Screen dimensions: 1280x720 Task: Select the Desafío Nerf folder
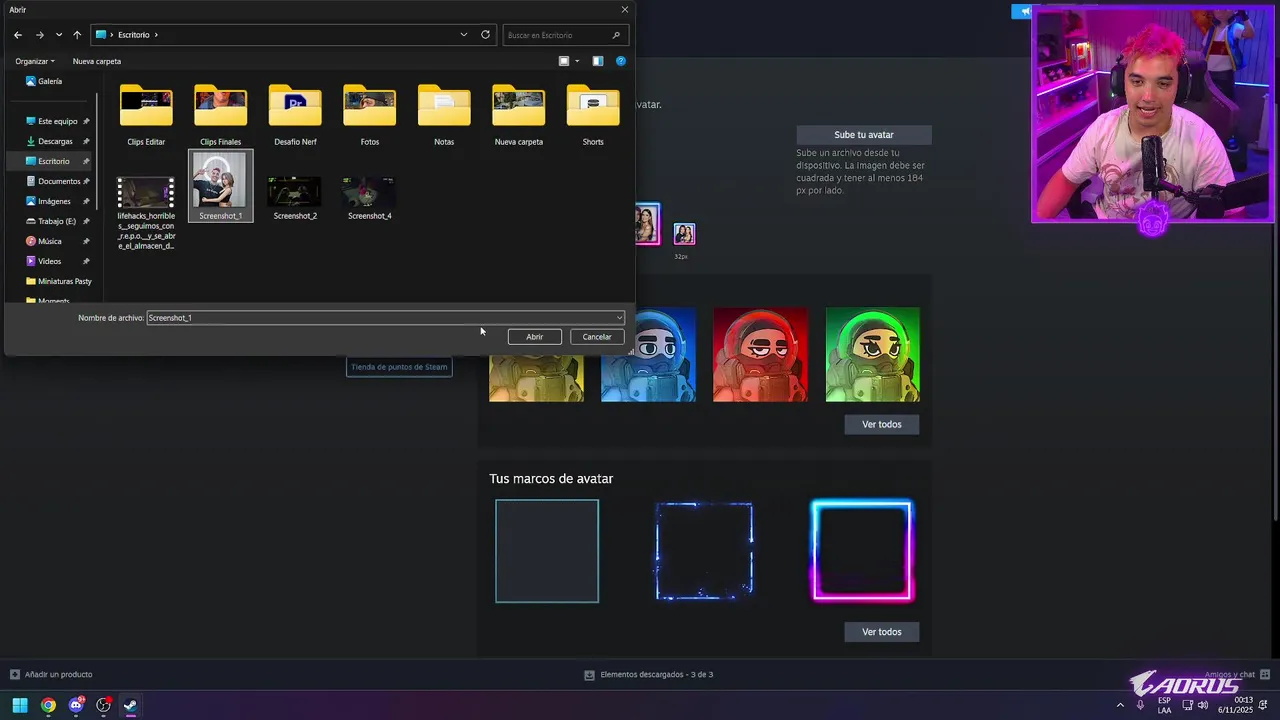[295, 115]
